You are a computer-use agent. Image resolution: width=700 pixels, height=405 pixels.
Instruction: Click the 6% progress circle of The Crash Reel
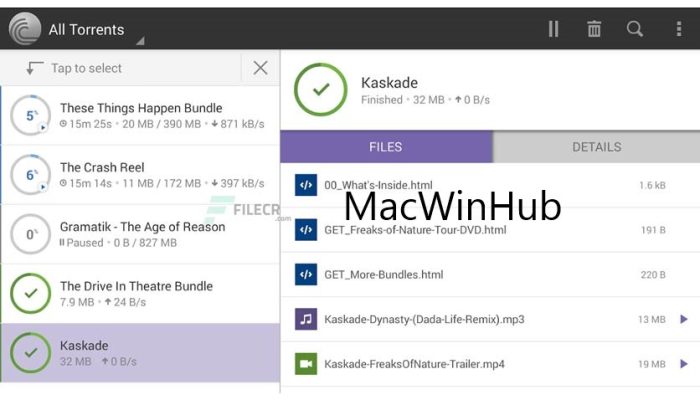[30, 175]
